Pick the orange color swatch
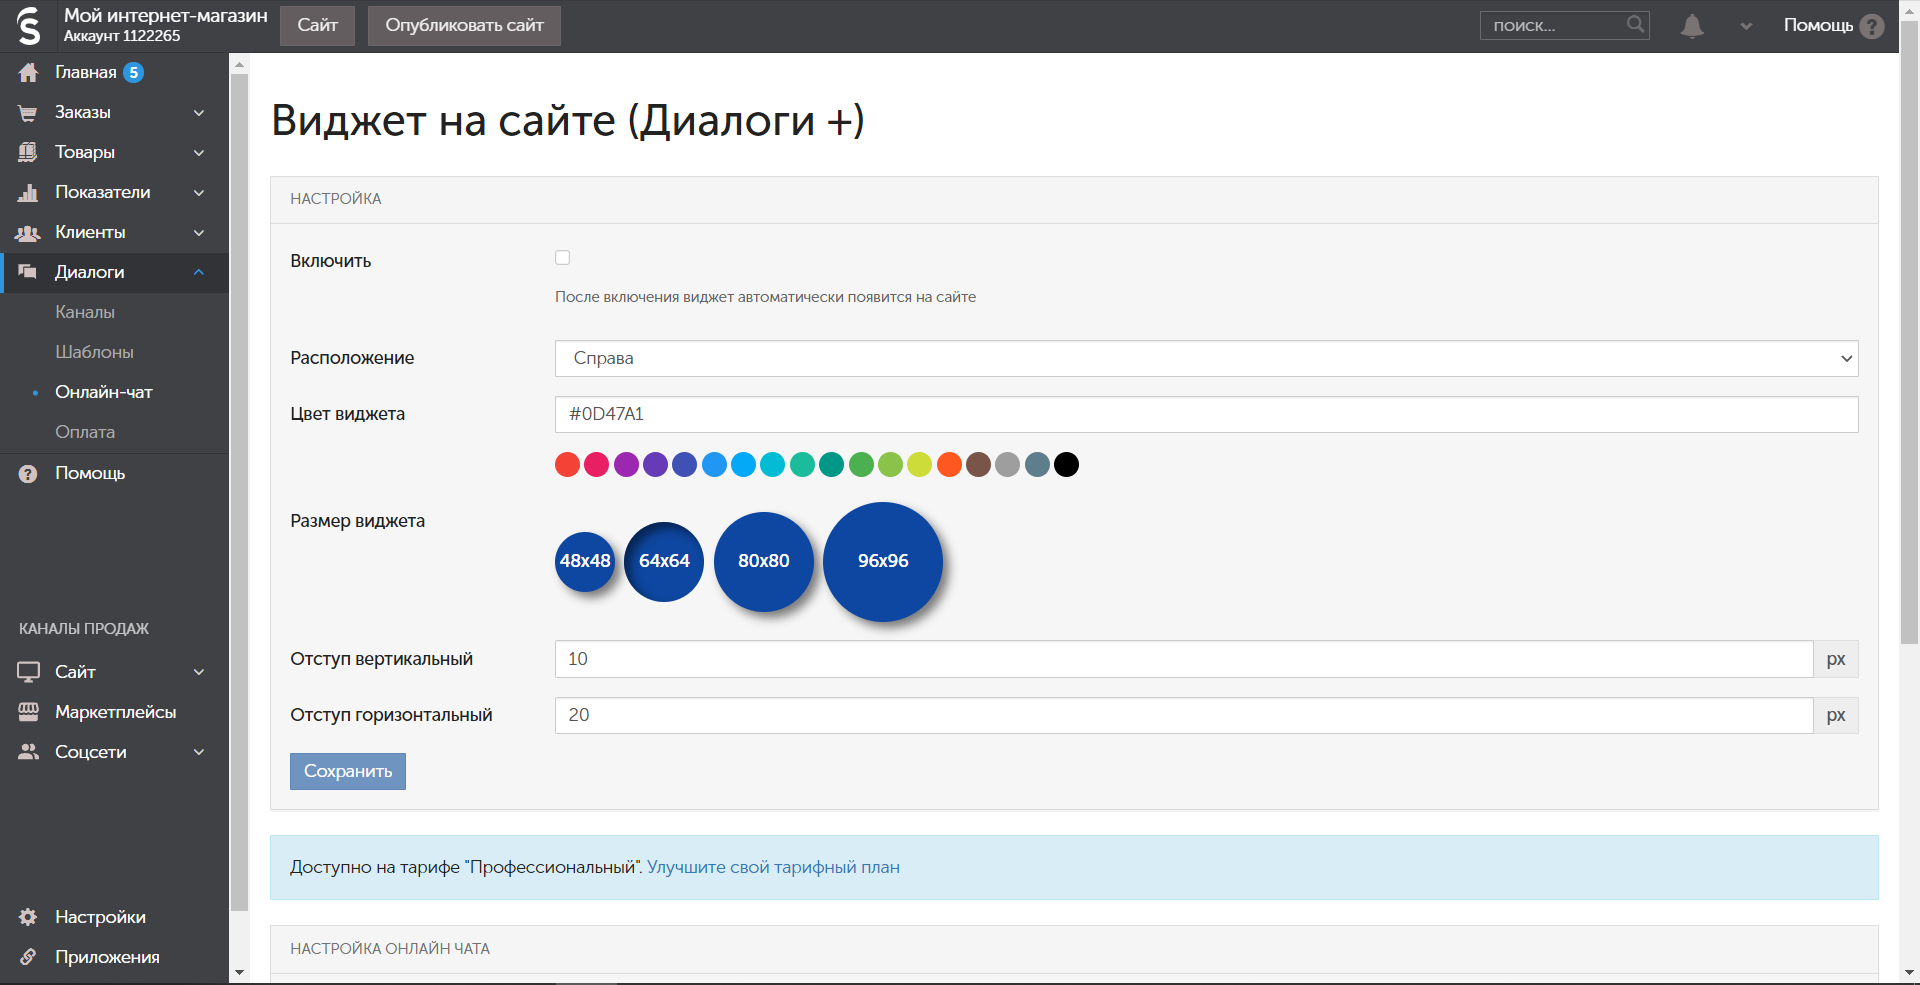This screenshot has width=1920, height=985. pyautogui.click(x=949, y=464)
